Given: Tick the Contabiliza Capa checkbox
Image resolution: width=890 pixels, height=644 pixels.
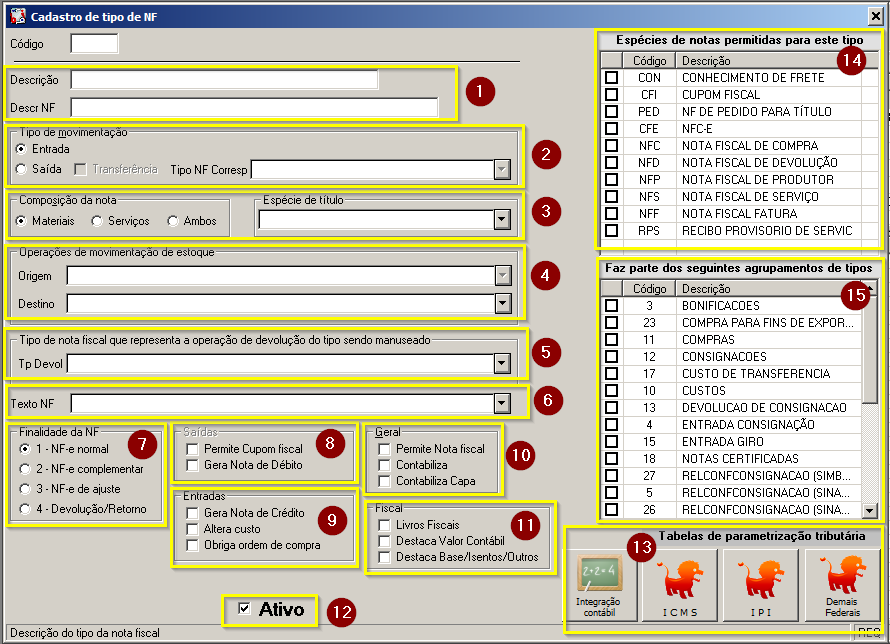Looking at the screenshot, I should pyautogui.click(x=384, y=481).
